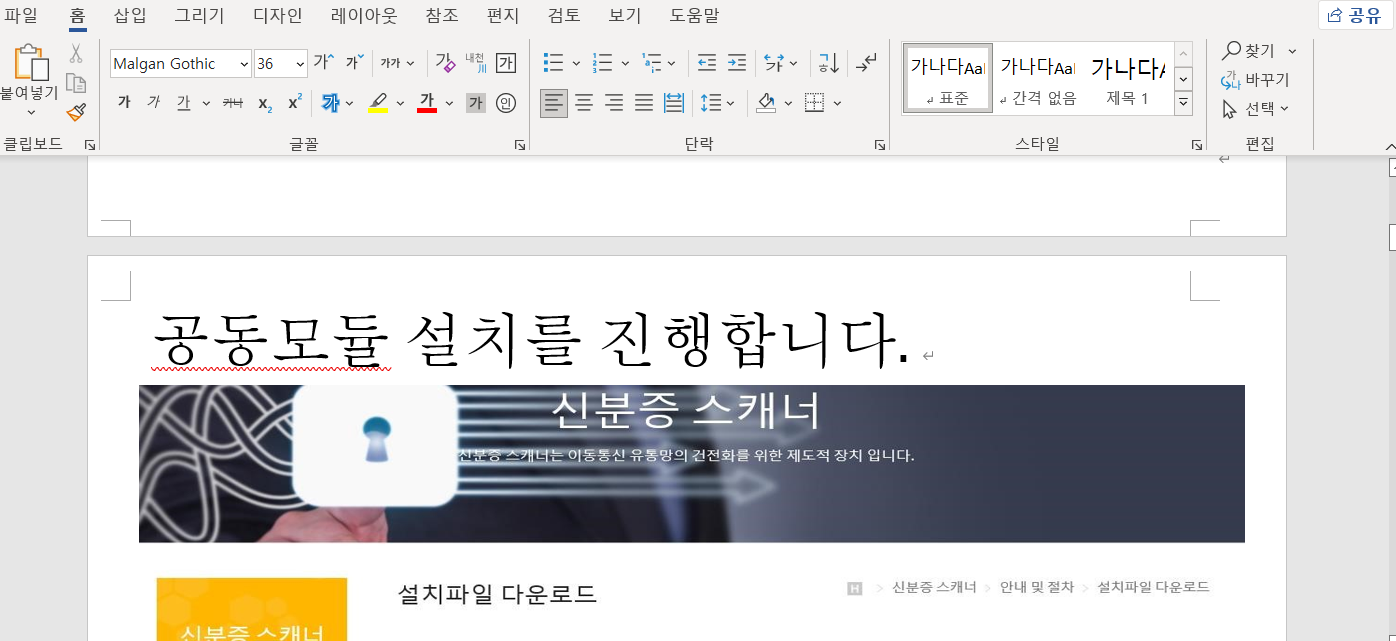Switch to the Draw (그리기) tab
The height and width of the screenshot is (641, 1396).
point(200,15)
